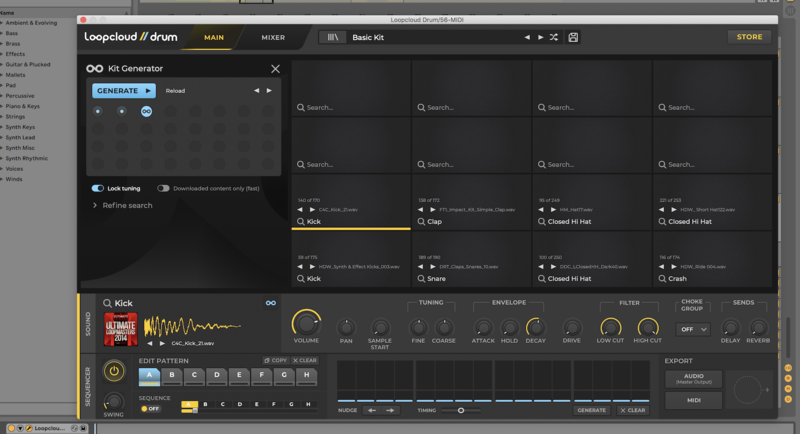The width and height of the screenshot is (800, 434).
Task: Close the Kit Generator panel
Action: pyautogui.click(x=275, y=69)
